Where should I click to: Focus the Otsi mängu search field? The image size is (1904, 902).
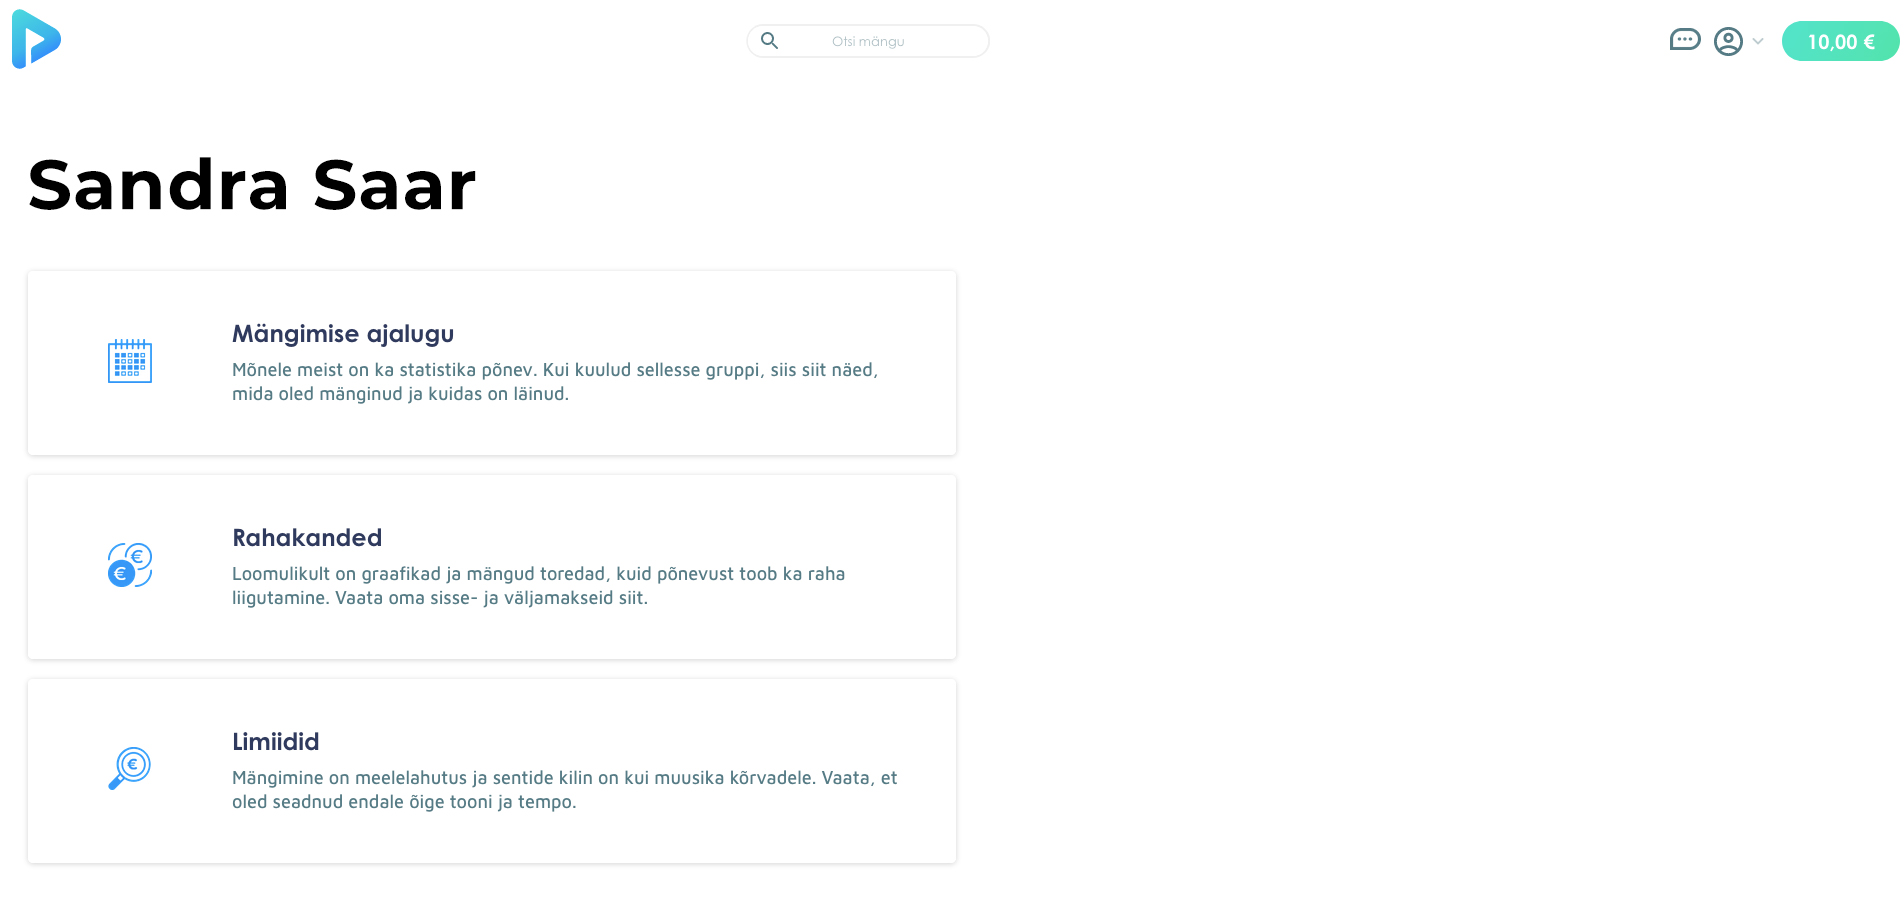coord(868,41)
